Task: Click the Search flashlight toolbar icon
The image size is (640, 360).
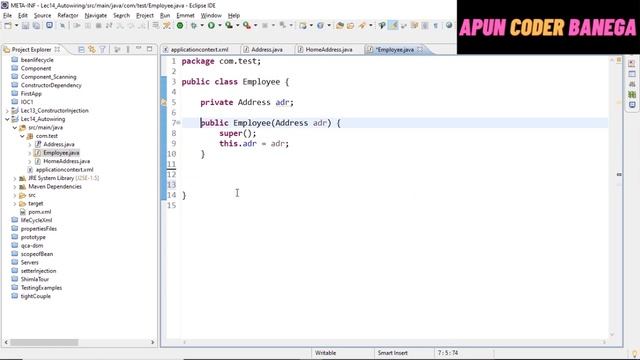Action: pos(362,25)
